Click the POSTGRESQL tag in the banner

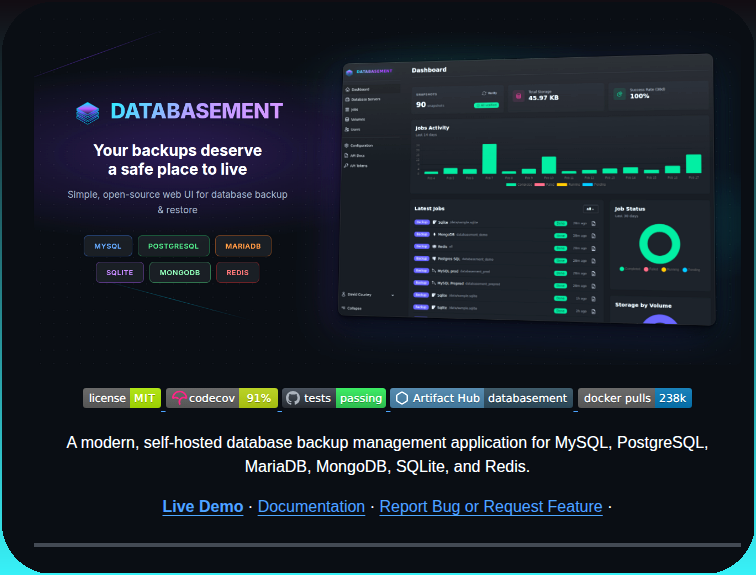[174, 246]
